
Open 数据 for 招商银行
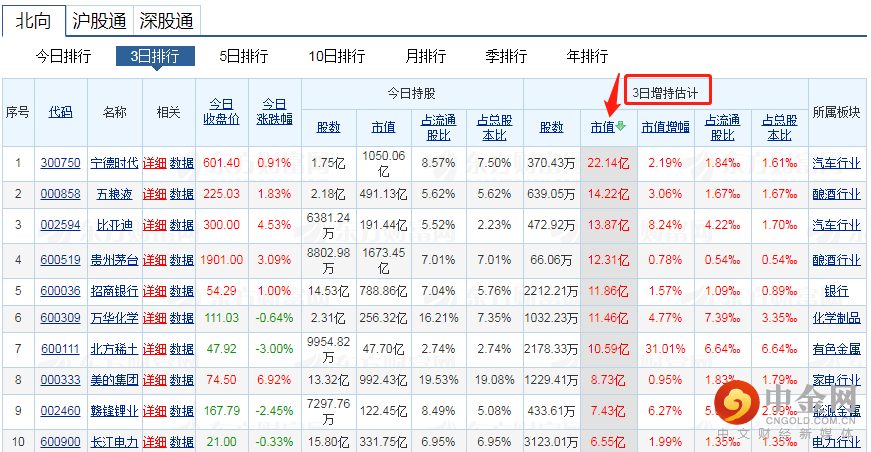coord(182,291)
